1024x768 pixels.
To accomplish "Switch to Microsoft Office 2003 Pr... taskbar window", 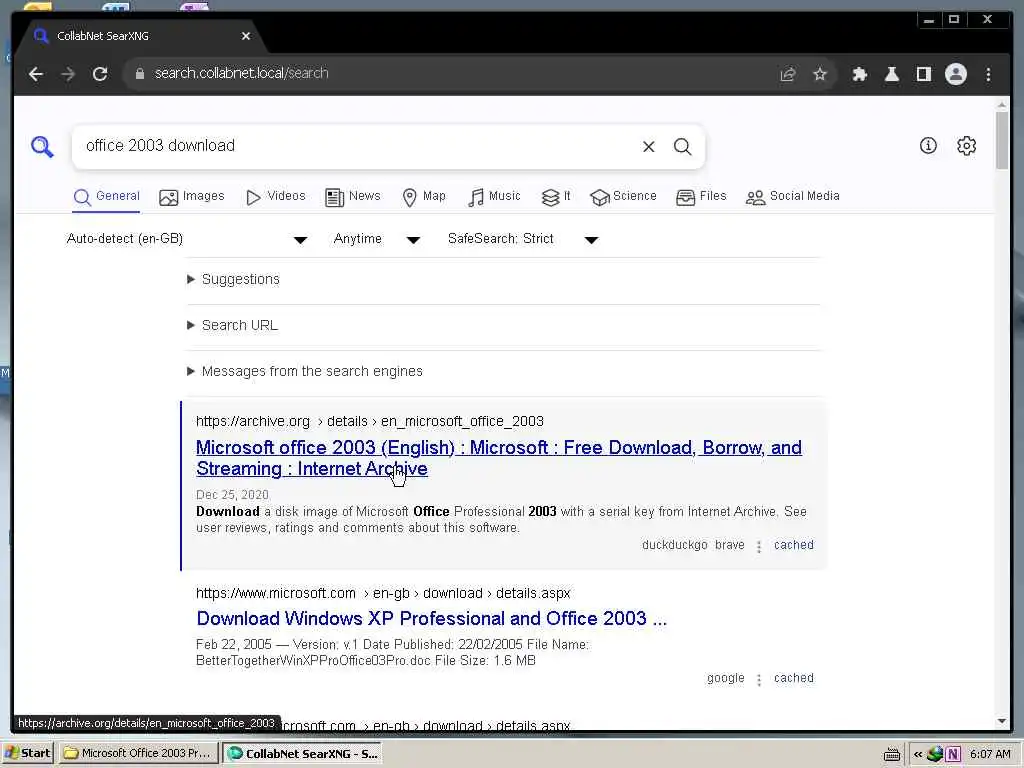I will click(x=138, y=754).
